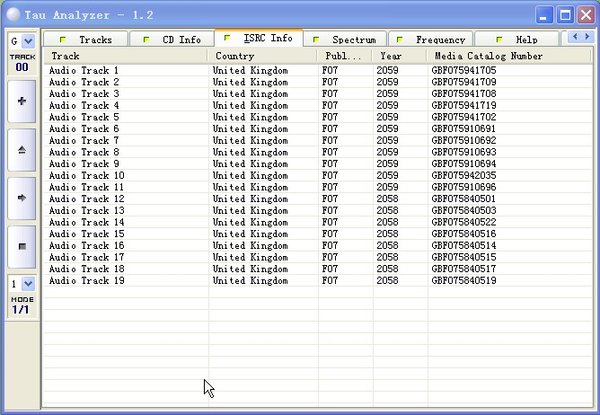
Task: Click catalog number GBF075840522
Action: click(x=464, y=222)
